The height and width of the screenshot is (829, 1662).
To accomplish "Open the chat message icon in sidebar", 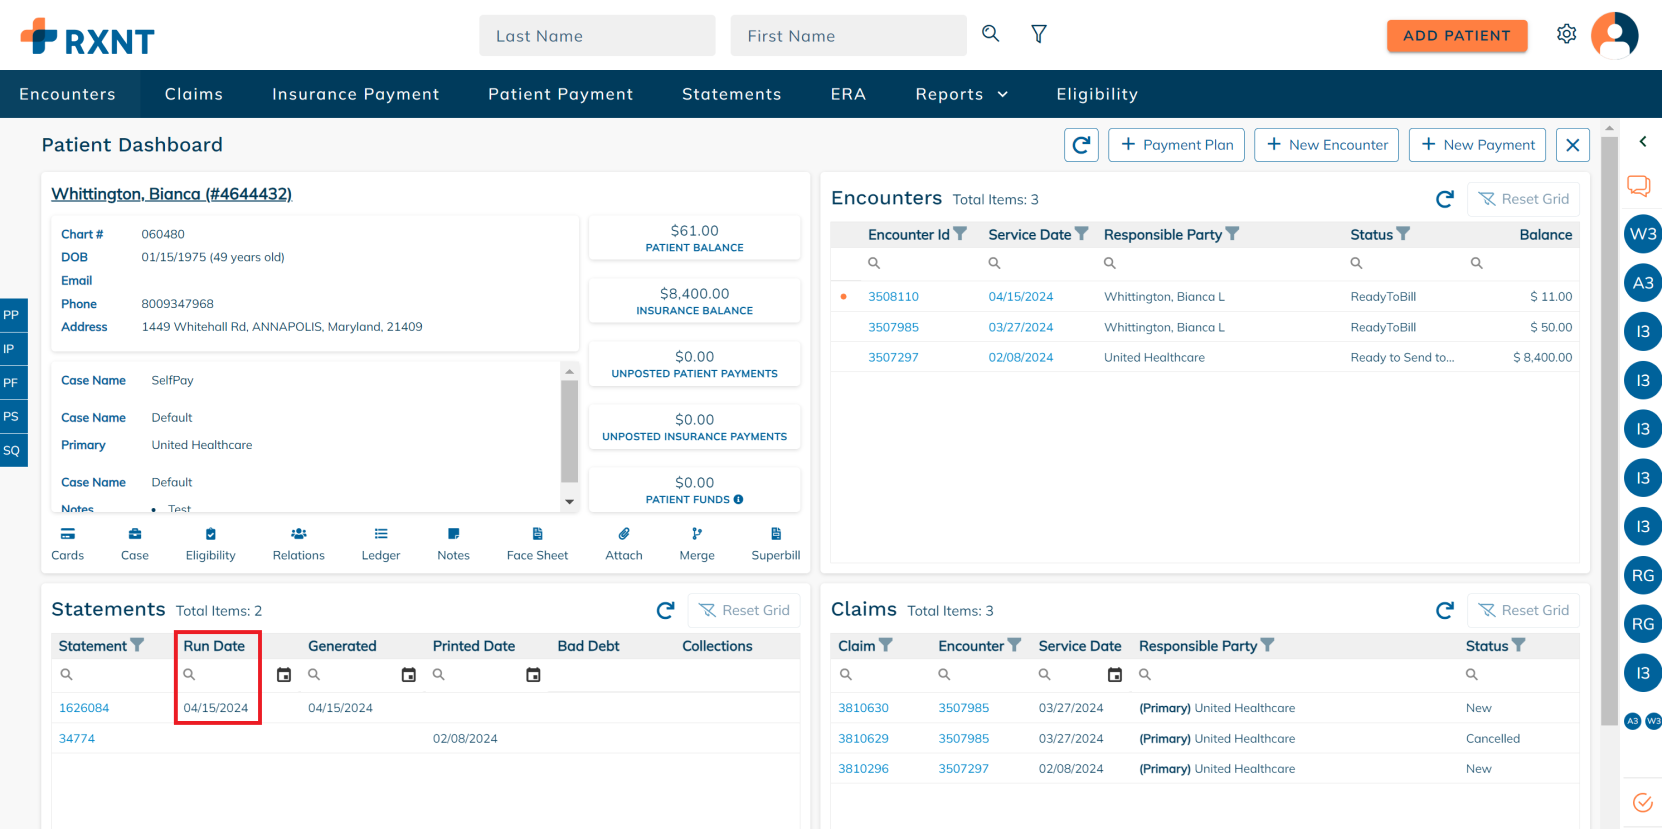I will 1638,186.
